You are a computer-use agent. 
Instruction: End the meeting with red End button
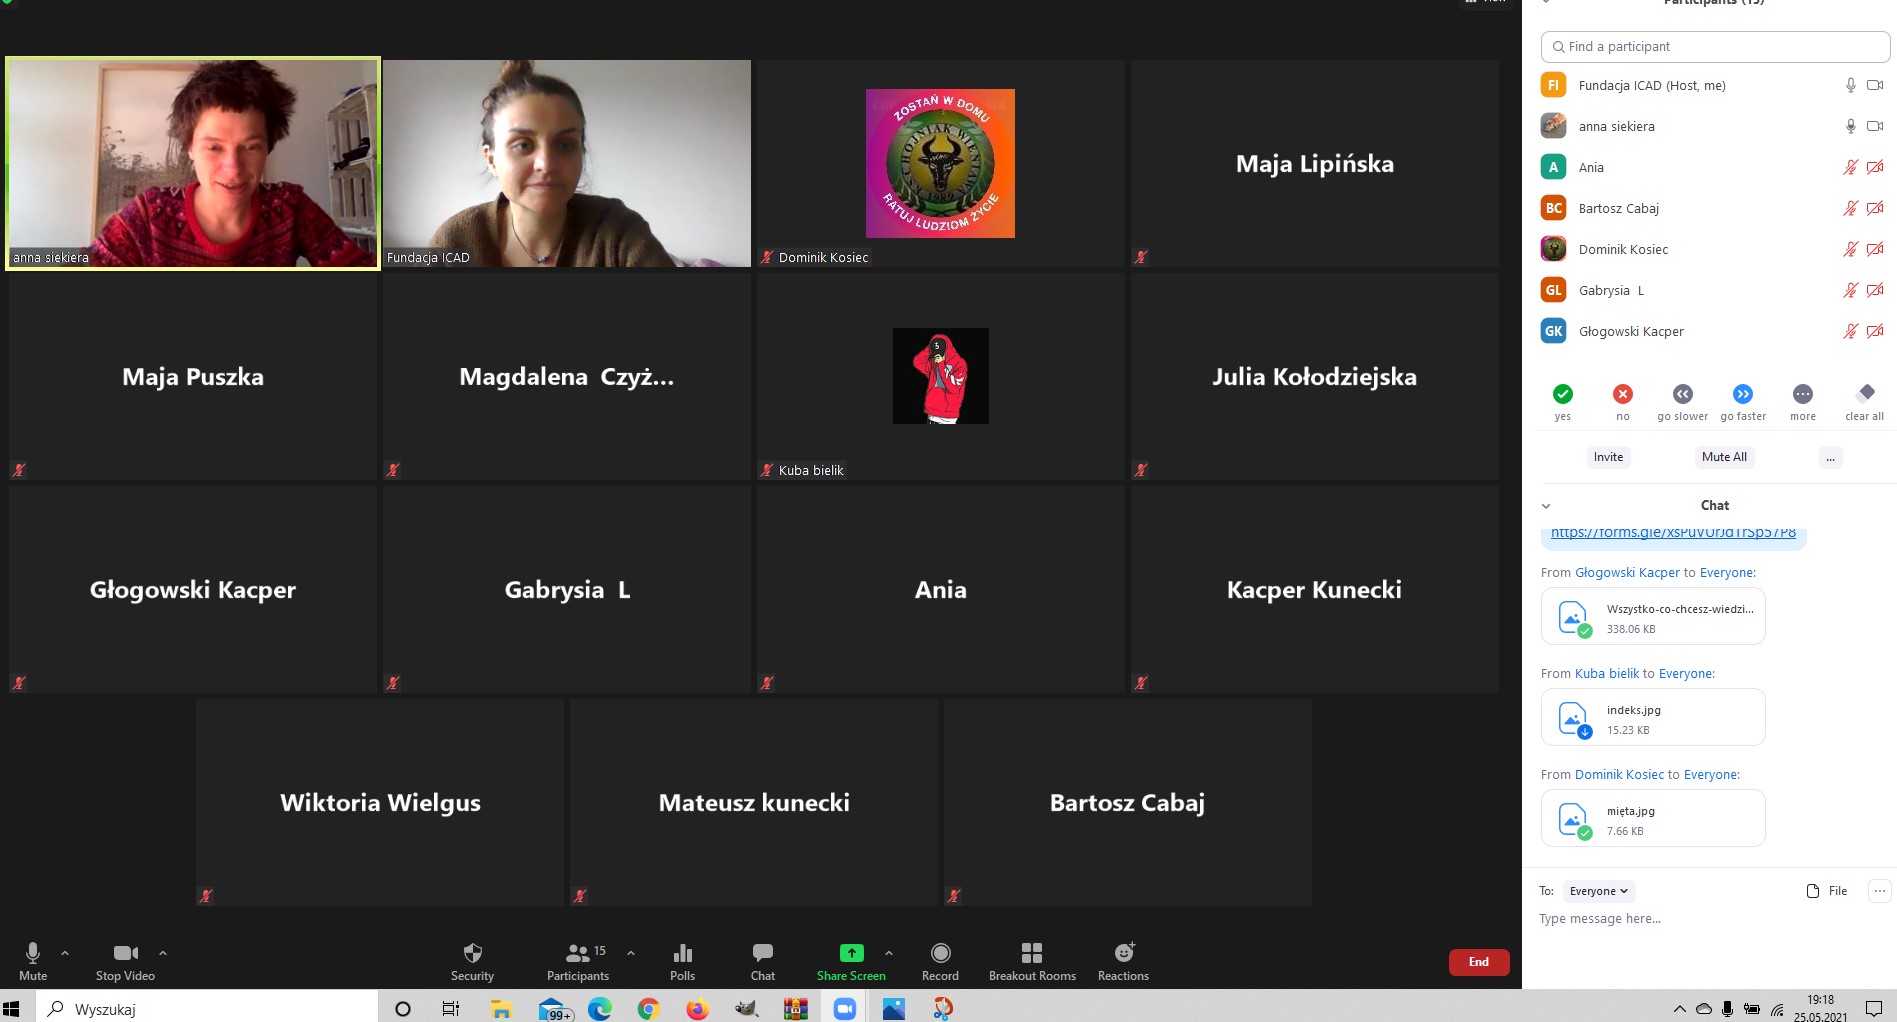coord(1479,962)
